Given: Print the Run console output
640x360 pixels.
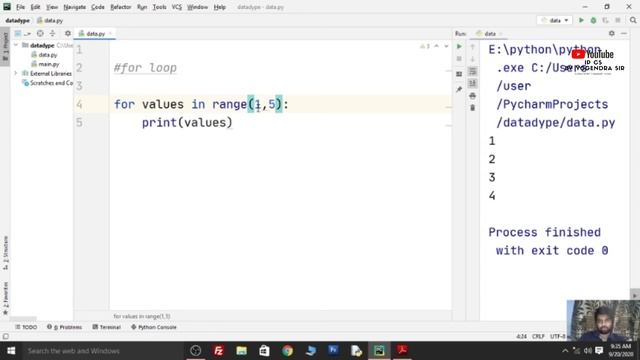Looking at the screenshot, I should tap(473, 96).
